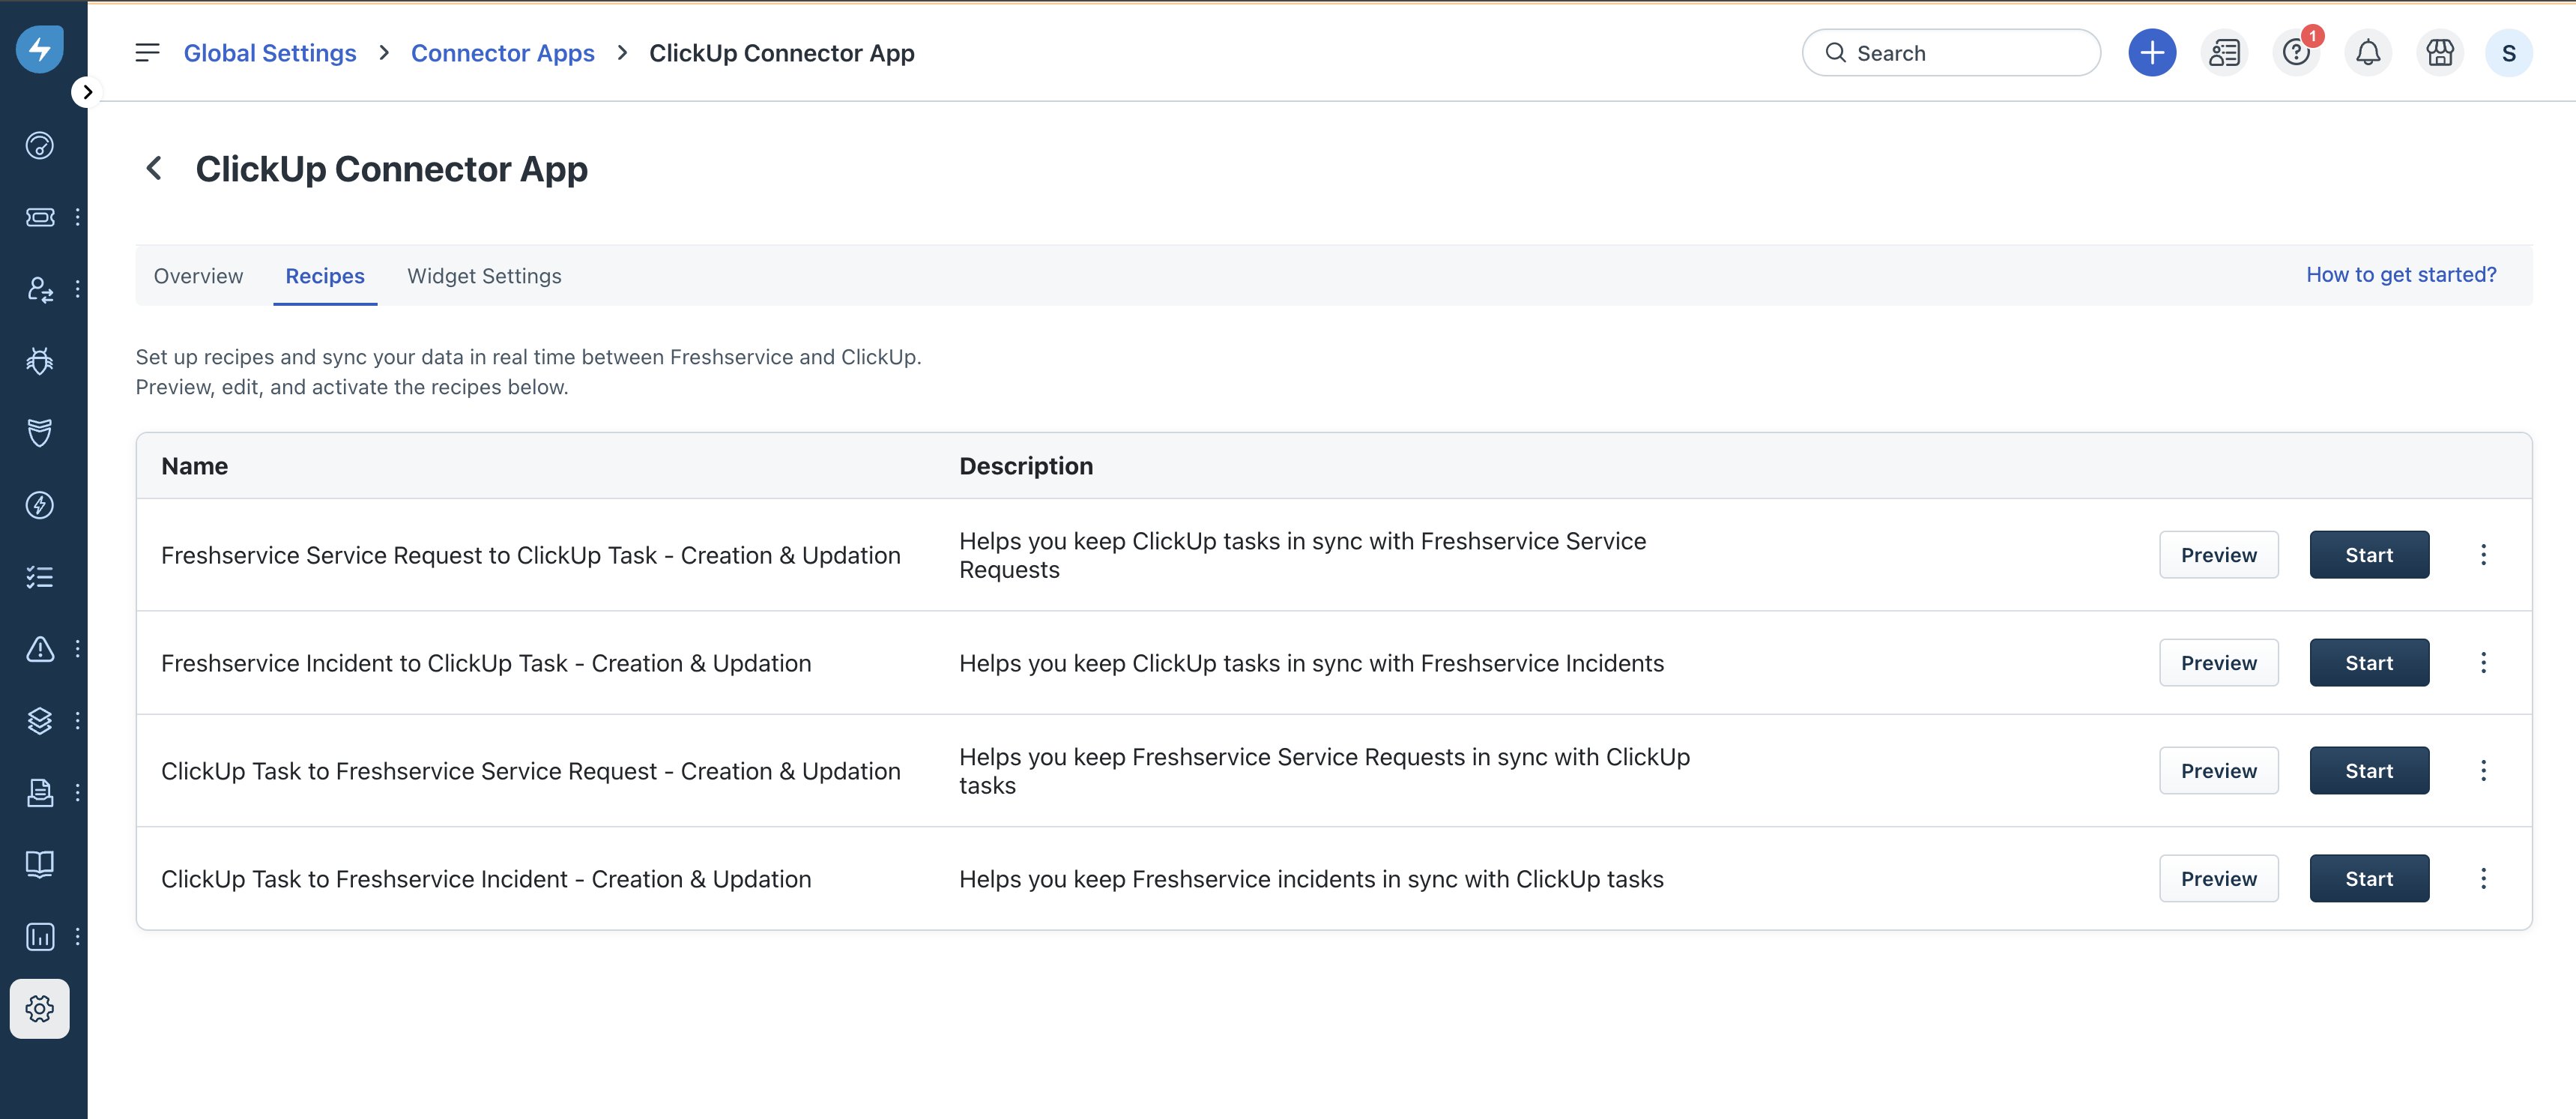Open the How to get started link
The image size is (2576, 1119).
(x=2400, y=275)
